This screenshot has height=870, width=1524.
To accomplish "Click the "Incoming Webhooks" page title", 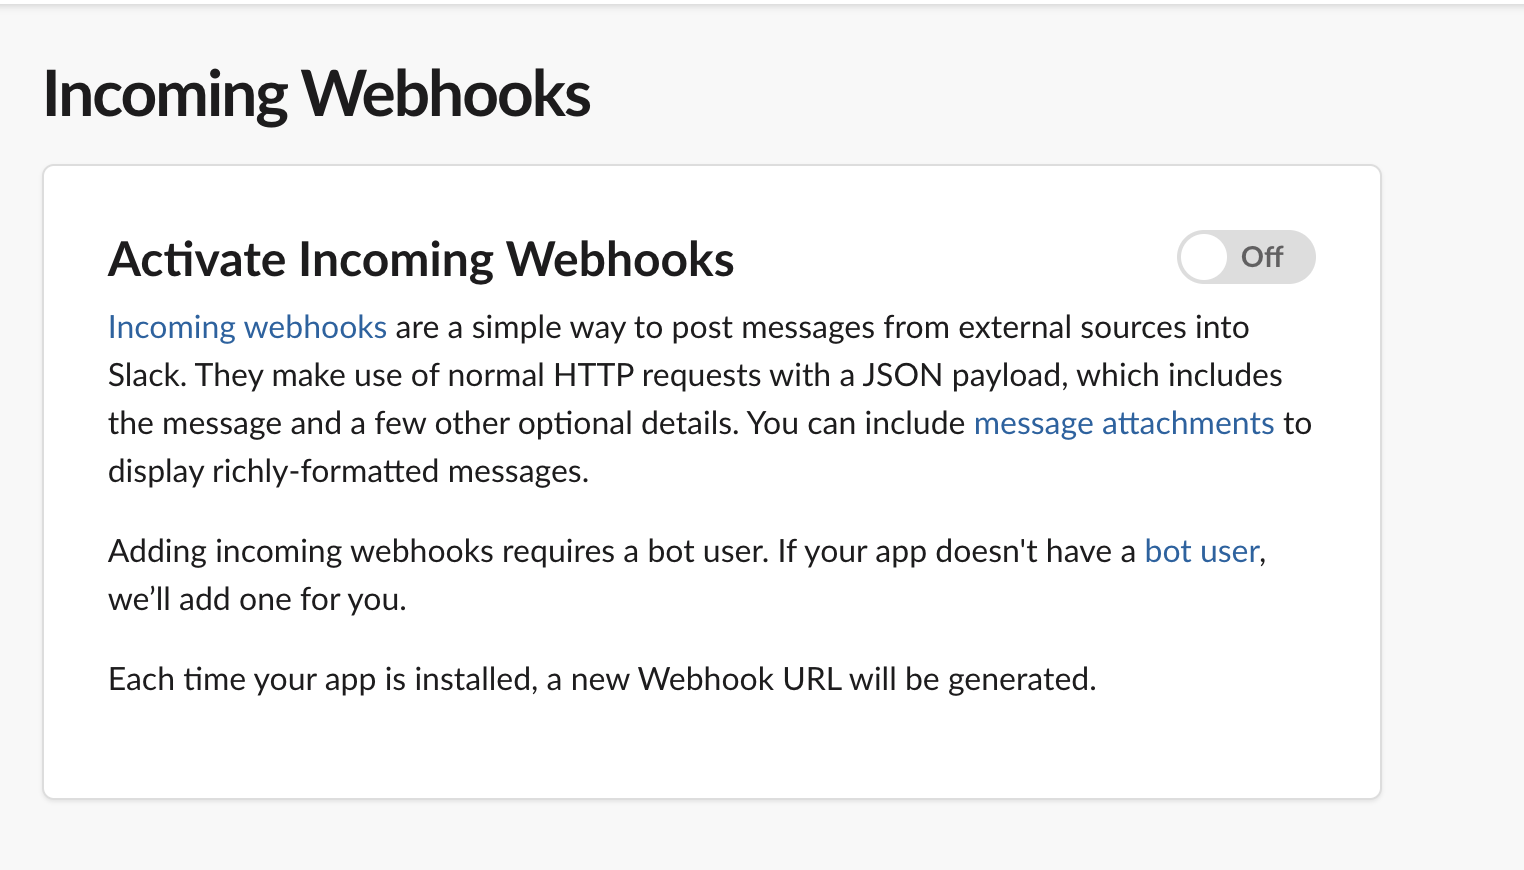I will pos(316,95).
